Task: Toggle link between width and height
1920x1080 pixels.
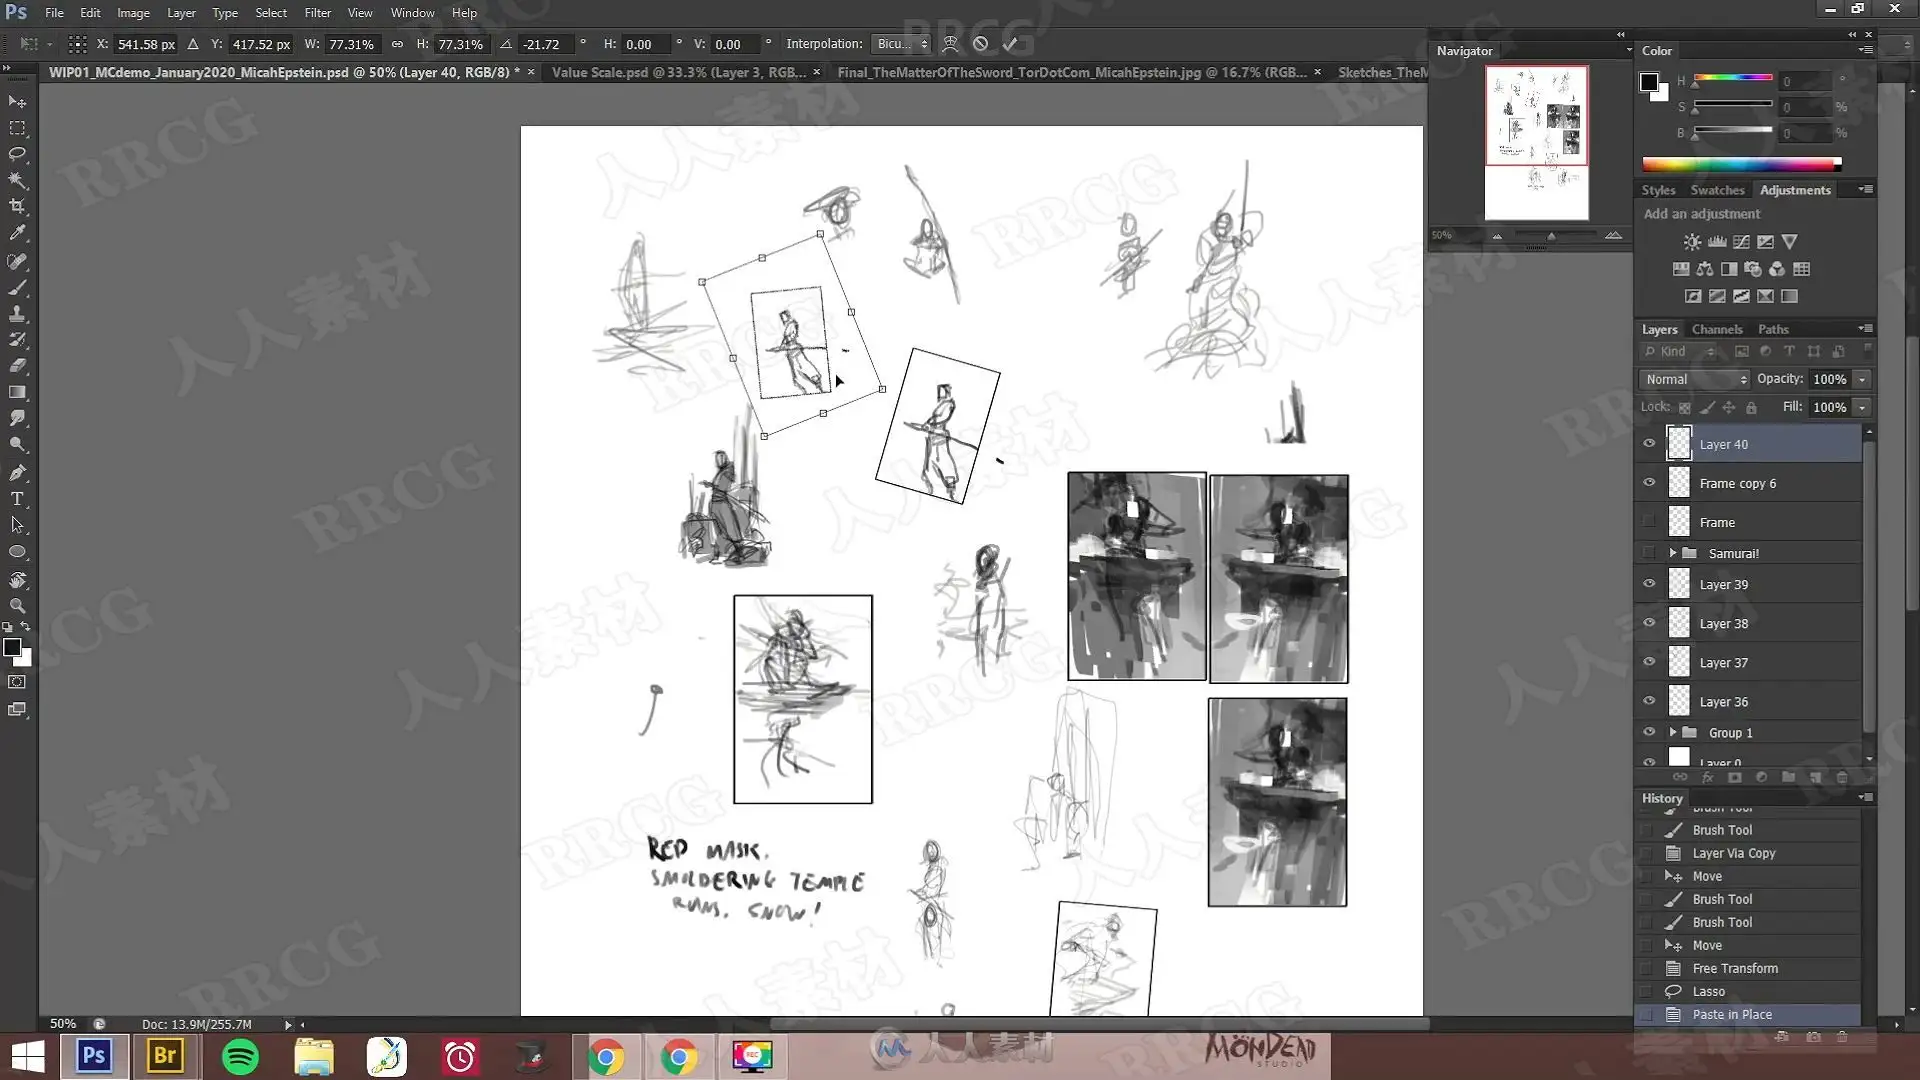Action: 397,44
